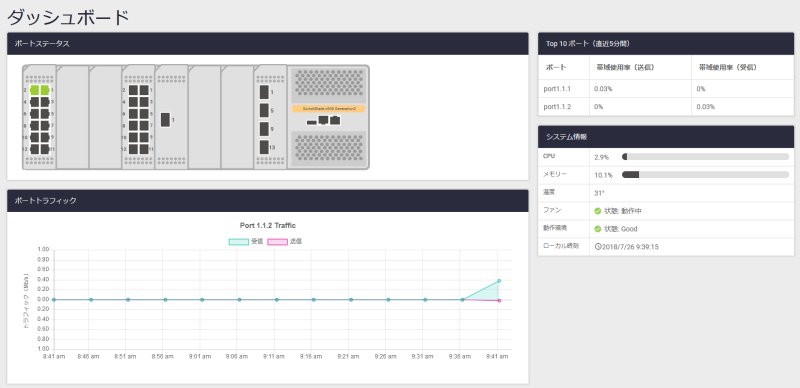Click the メモリー usage progress bar
Screen dimensions: 800x388
click(x=705, y=175)
